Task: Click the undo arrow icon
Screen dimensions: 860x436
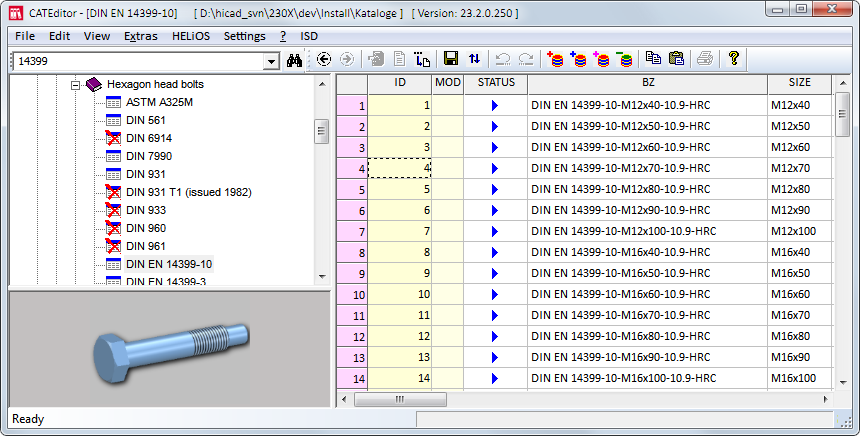Action: pyautogui.click(x=503, y=59)
